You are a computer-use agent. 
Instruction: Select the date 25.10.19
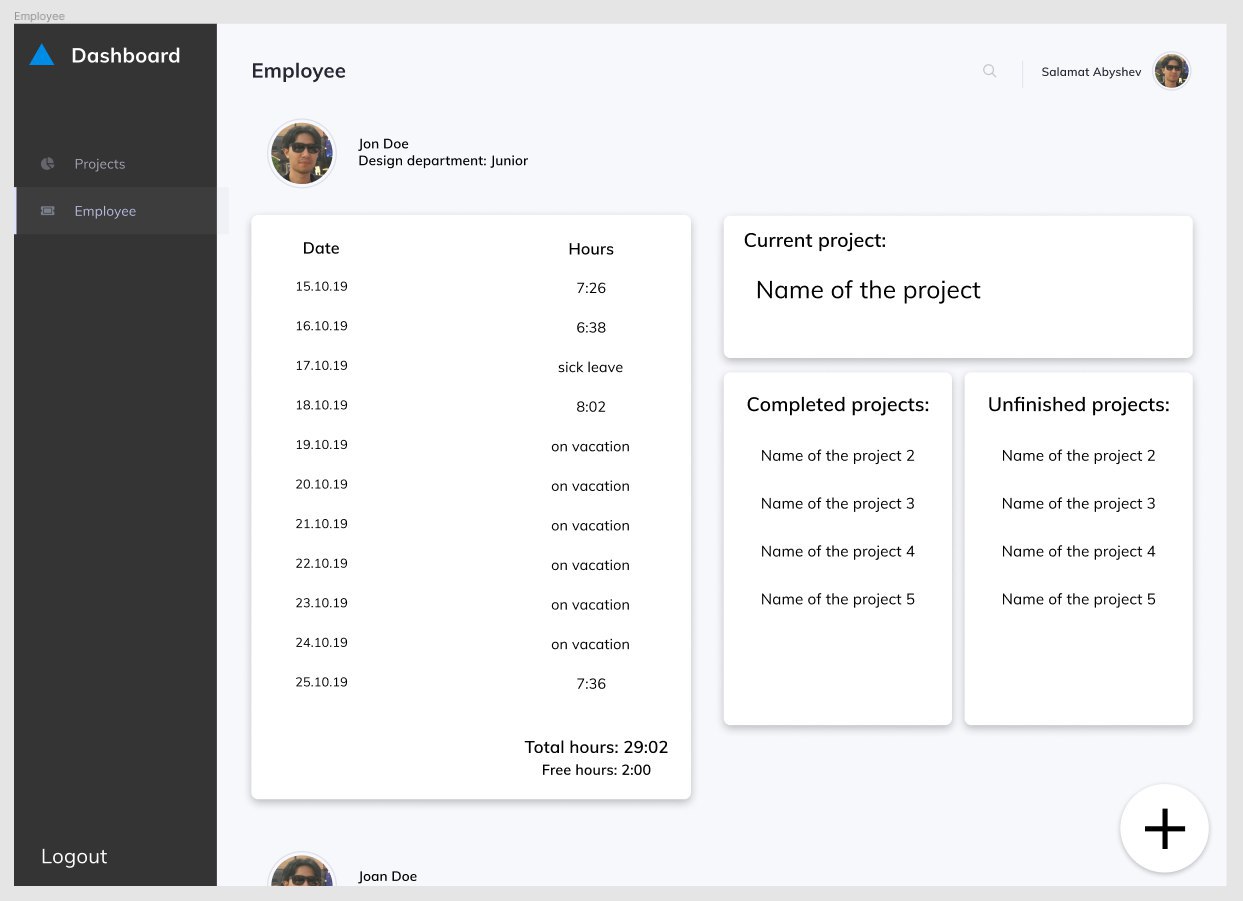point(322,682)
